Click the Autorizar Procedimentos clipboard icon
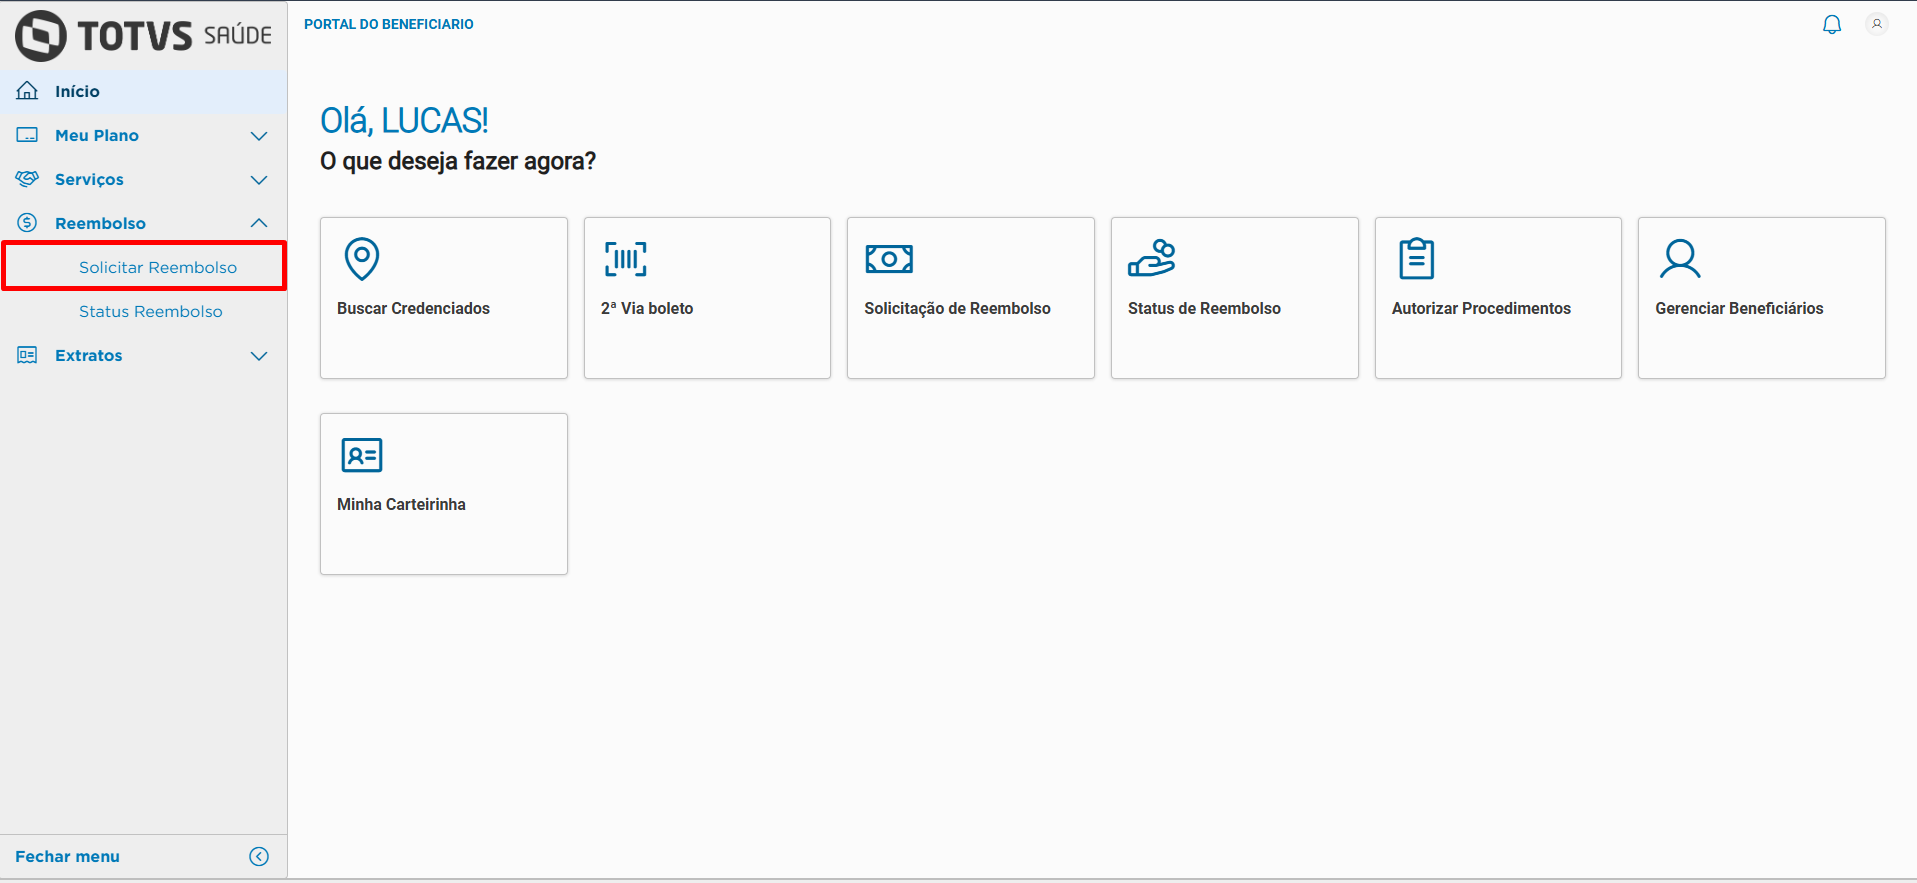The width and height of the screenshot is (1917, 883). pyautogui.click(x=1416, y=259)
